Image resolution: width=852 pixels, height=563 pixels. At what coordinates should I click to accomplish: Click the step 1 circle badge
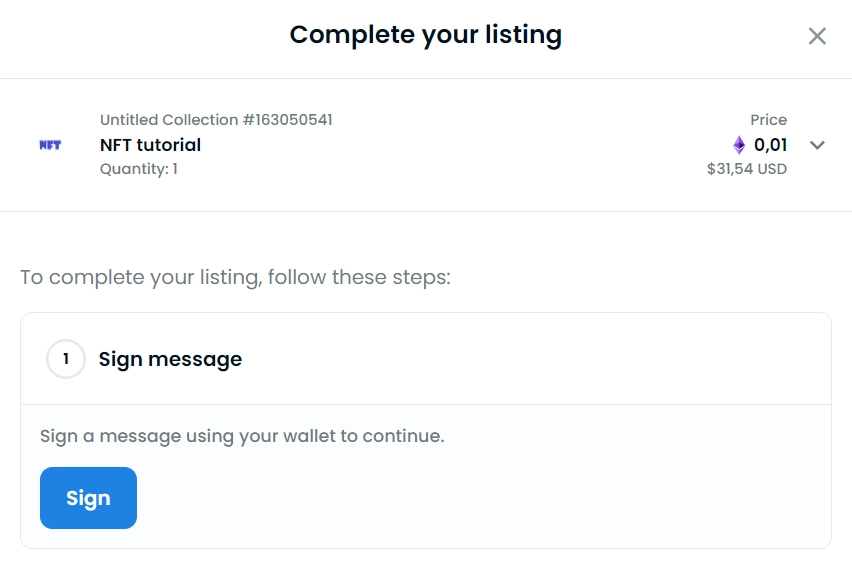[x=66, y=359]
